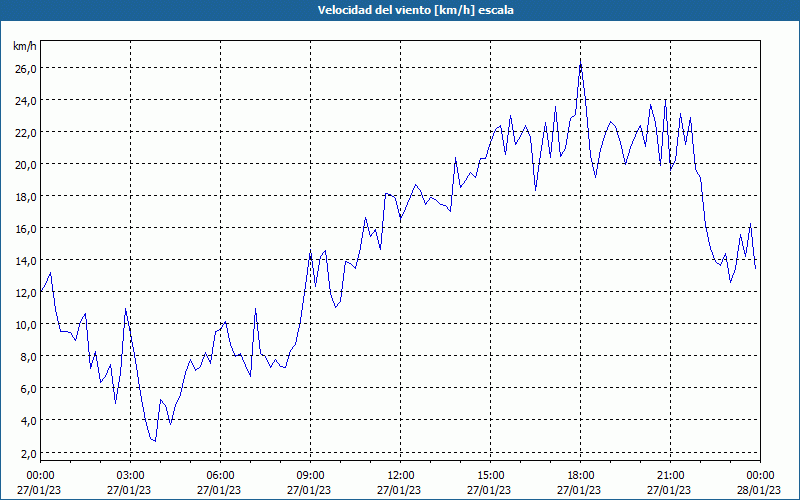This screenshot has width=800, height=500.
Task: Click the km/h unit label
Action: (x=25, y=46)
